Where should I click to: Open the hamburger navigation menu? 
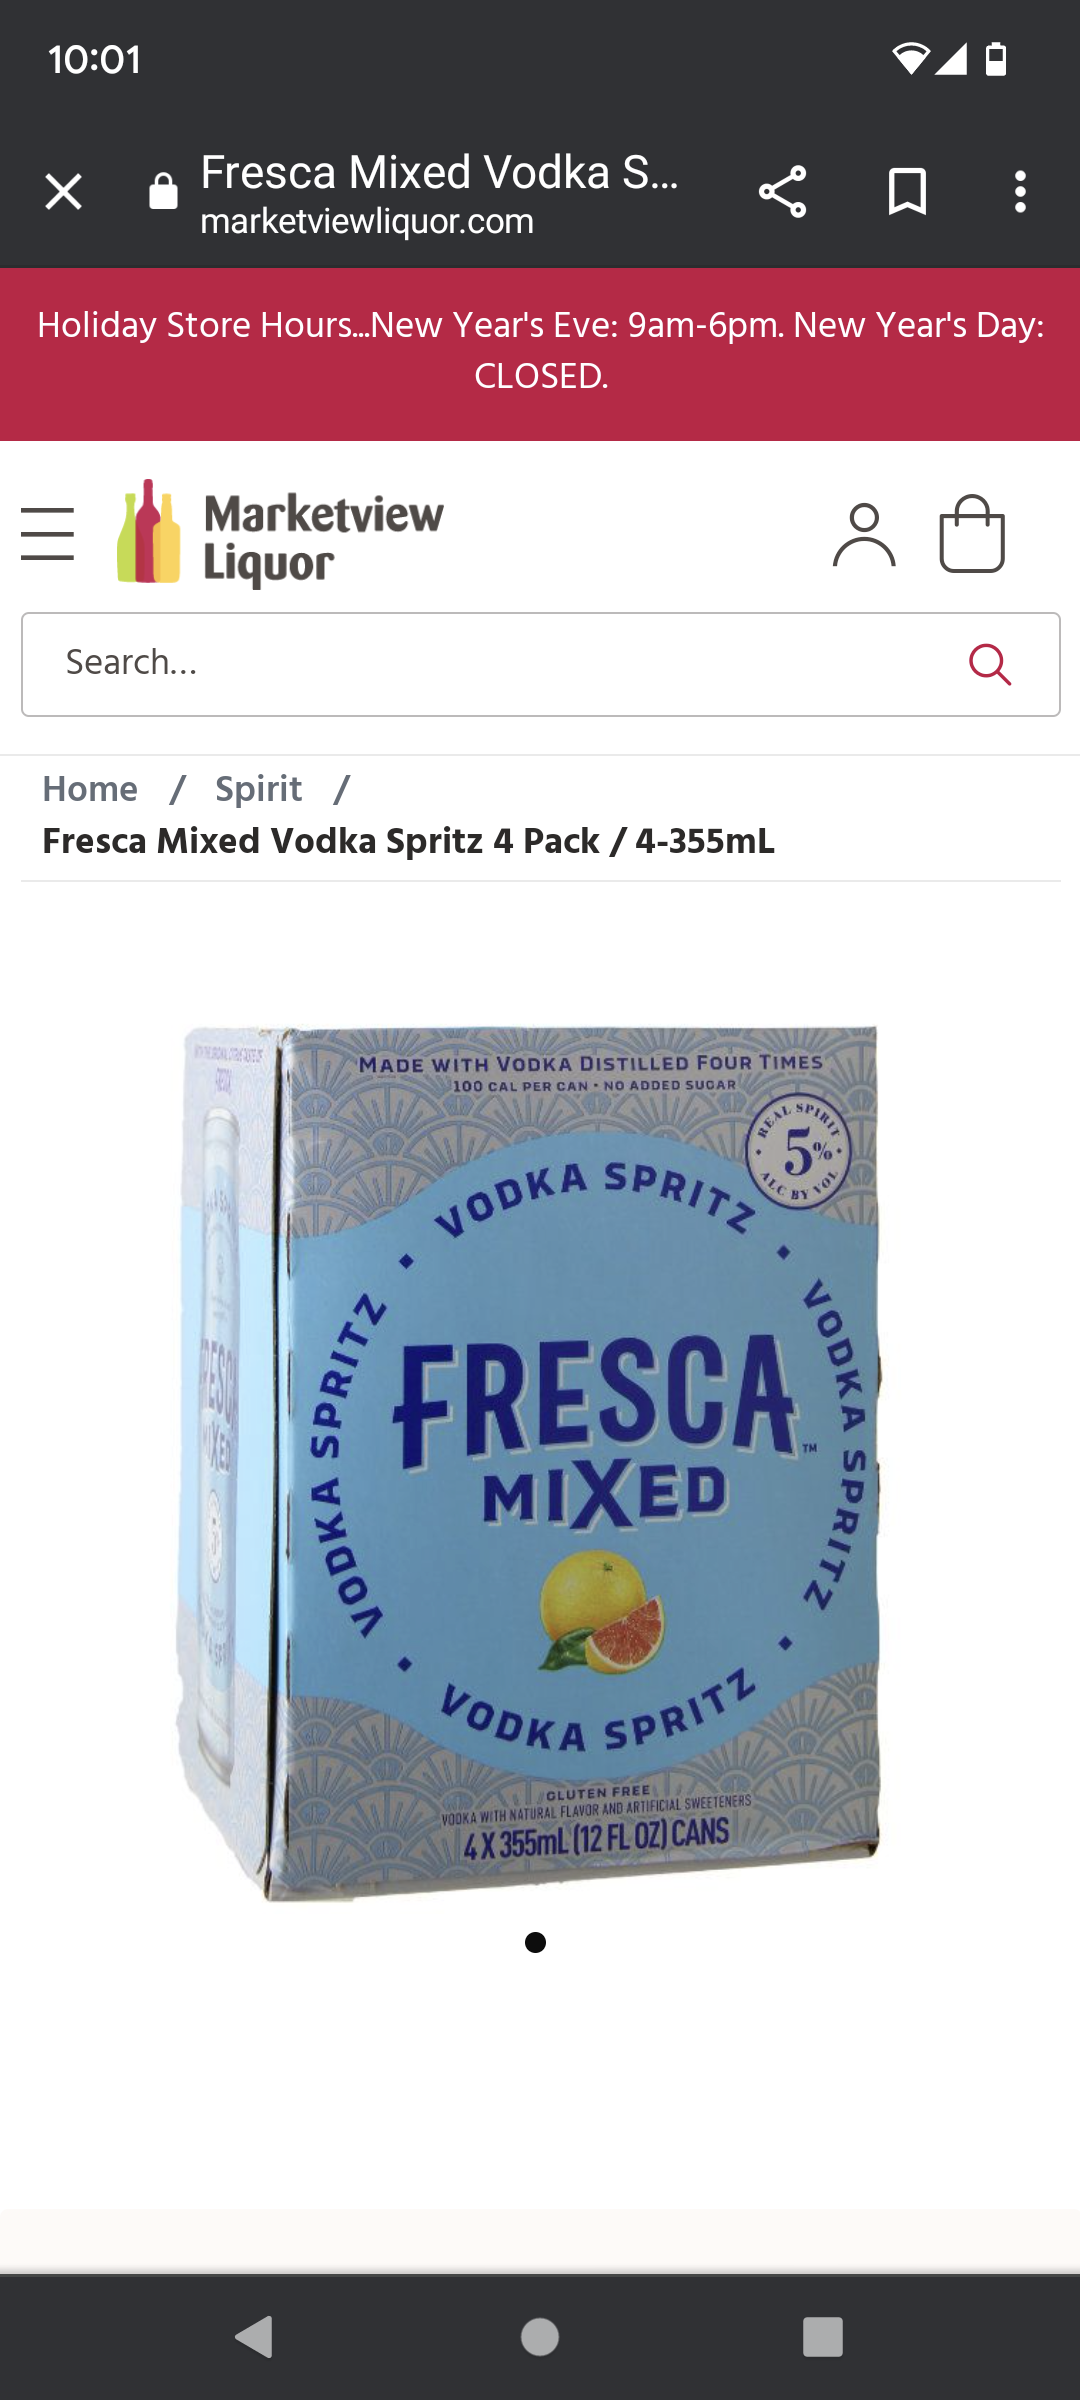pyautogui.click(x=47, y=533)
